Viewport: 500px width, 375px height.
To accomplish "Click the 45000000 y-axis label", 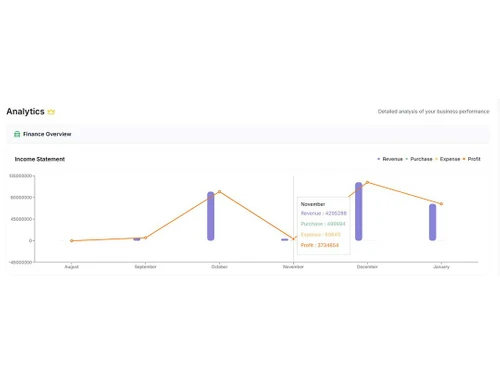I will tap(21, 219).
